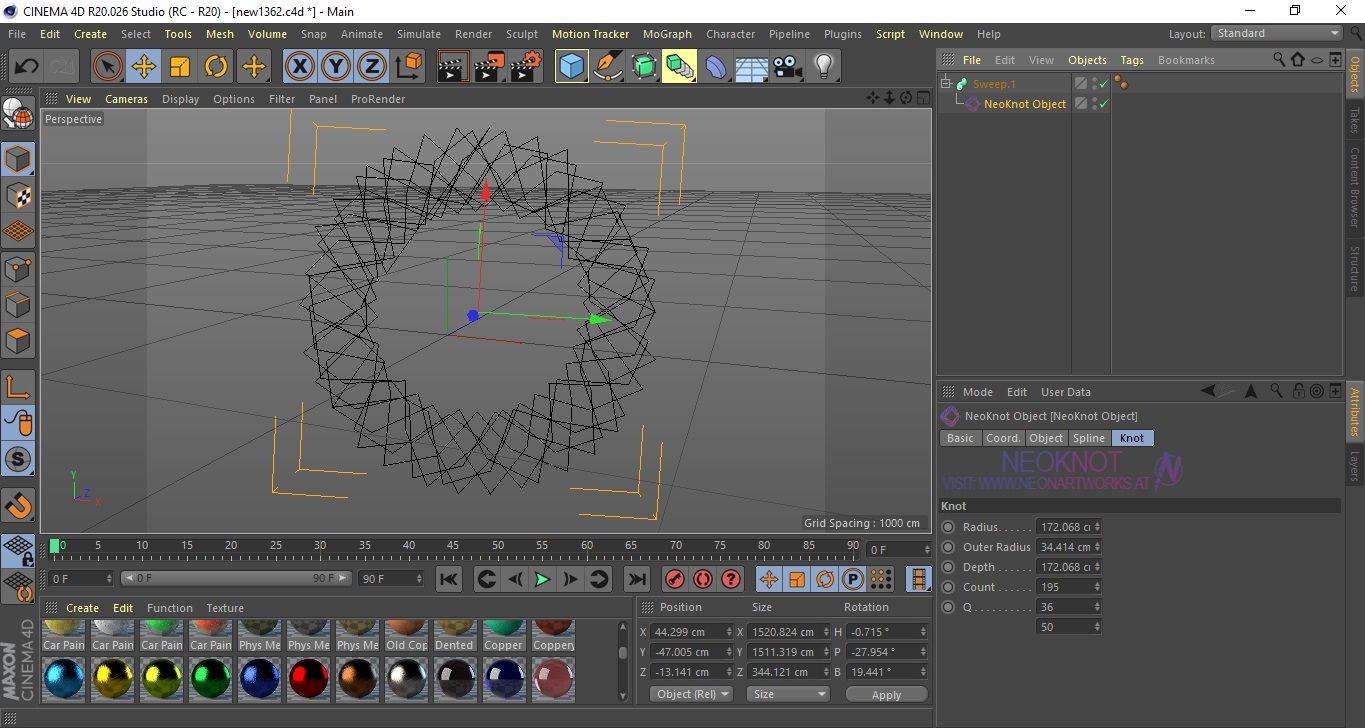Add a Cube primitive object
Viewport: 1365px width, 728px height.
[x=571, y=67]
